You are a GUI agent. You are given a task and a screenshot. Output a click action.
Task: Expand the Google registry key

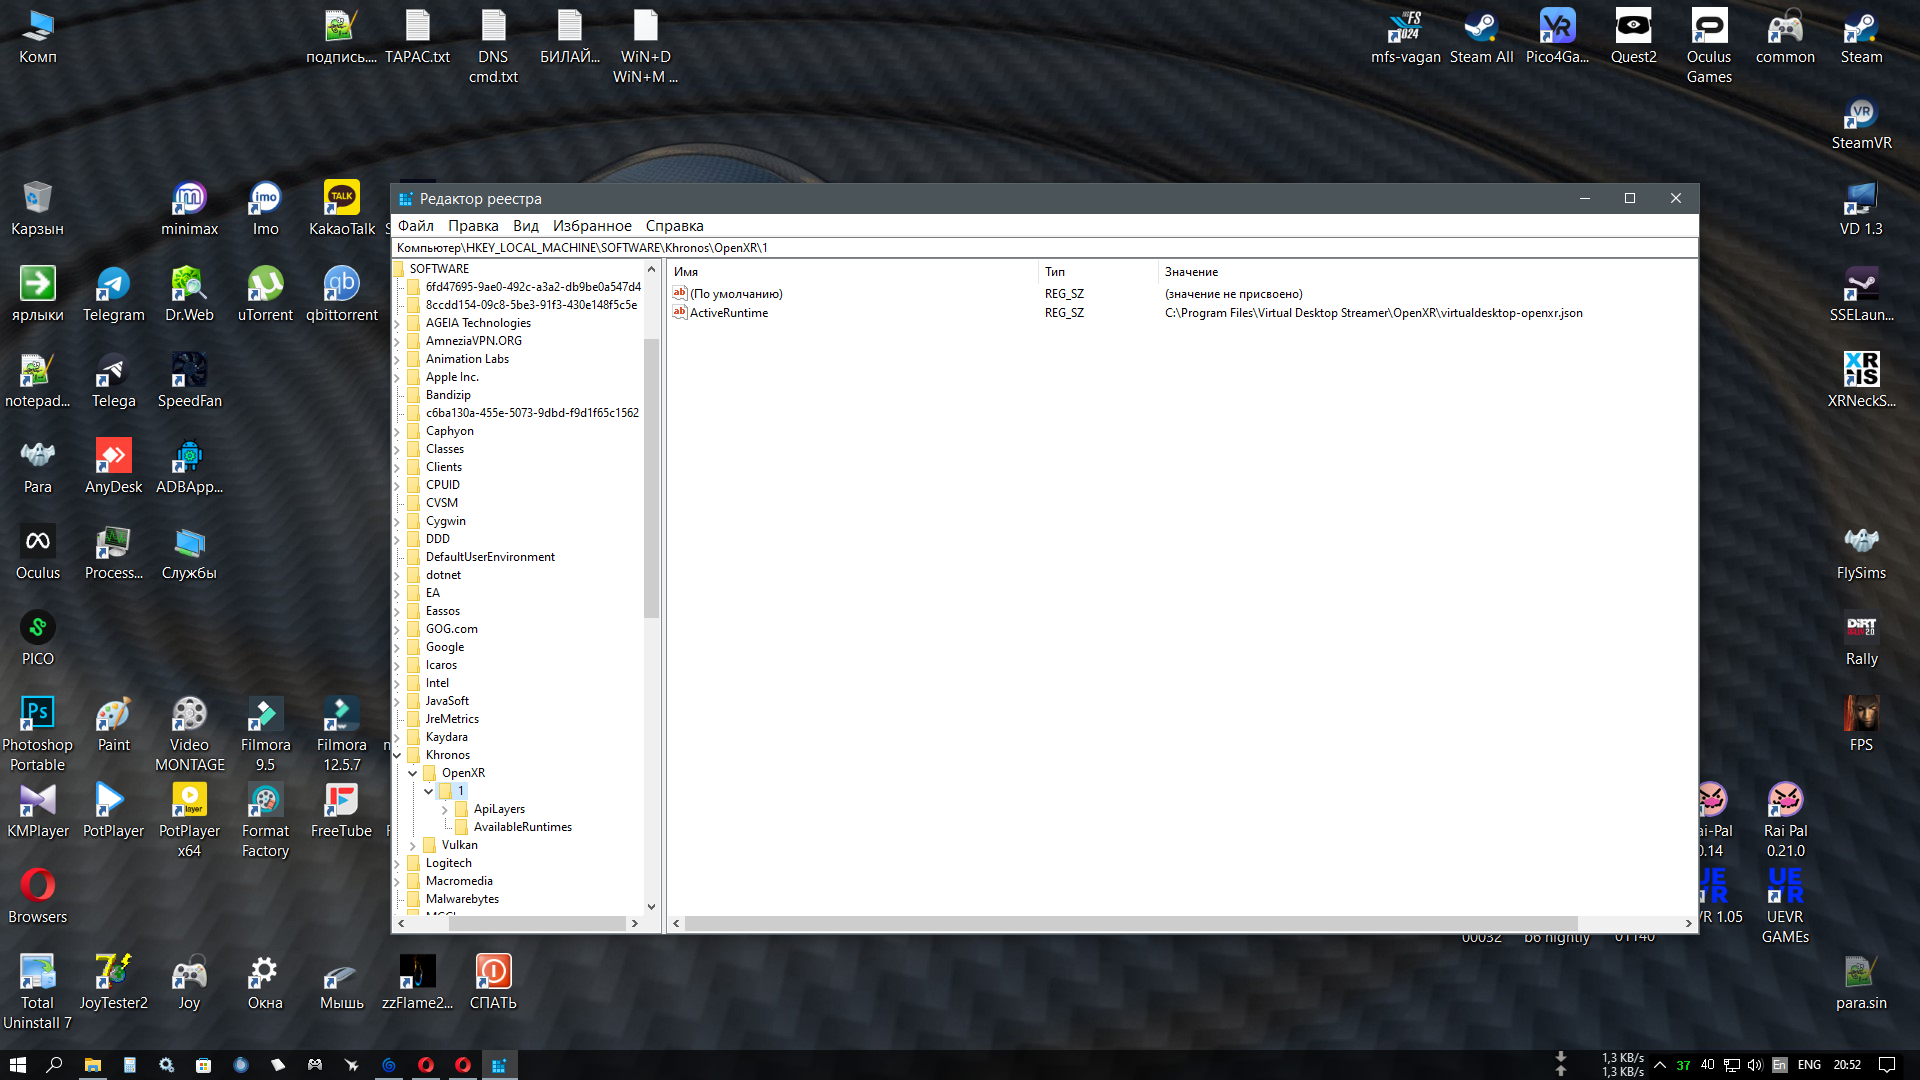pyautogui.click(x=397, y=647)
